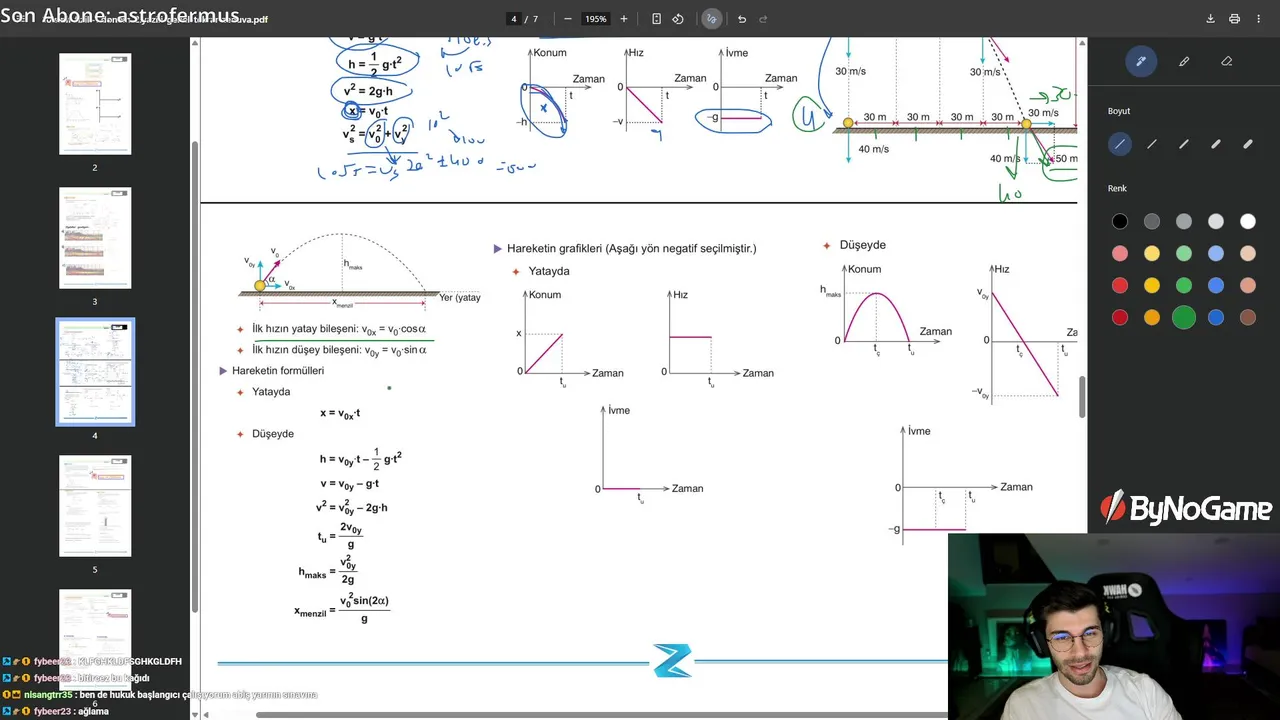
Task: Print the PDF document
Action: click(x=1234, y=19)
